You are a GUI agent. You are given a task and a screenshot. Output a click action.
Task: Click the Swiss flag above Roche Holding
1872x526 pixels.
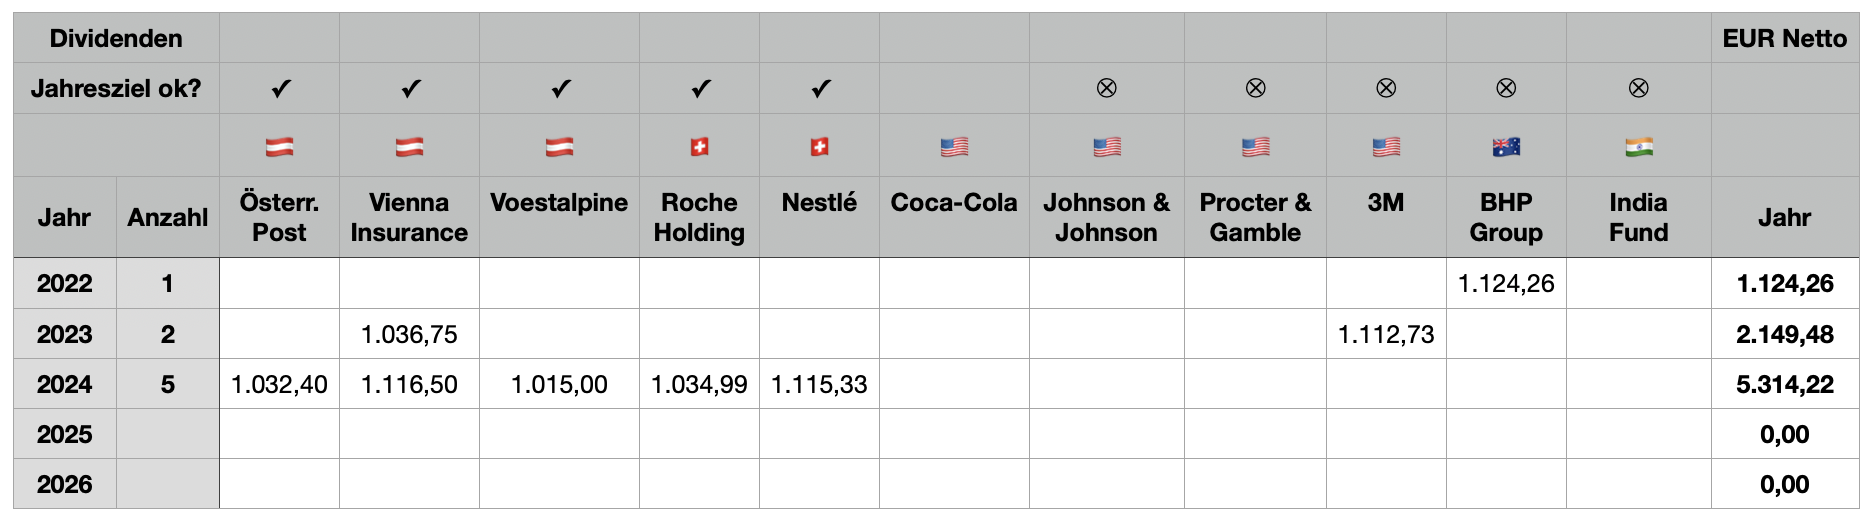pyautogui.click(x=699, y=147)
